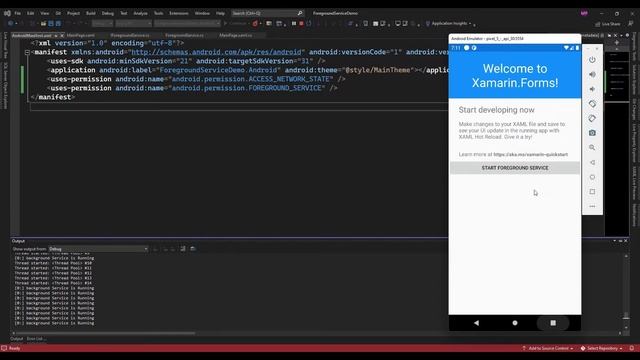The height and width of the screenshot is (360, 640).
Task: Click the user account avatar badge
Action: point(584,13)
